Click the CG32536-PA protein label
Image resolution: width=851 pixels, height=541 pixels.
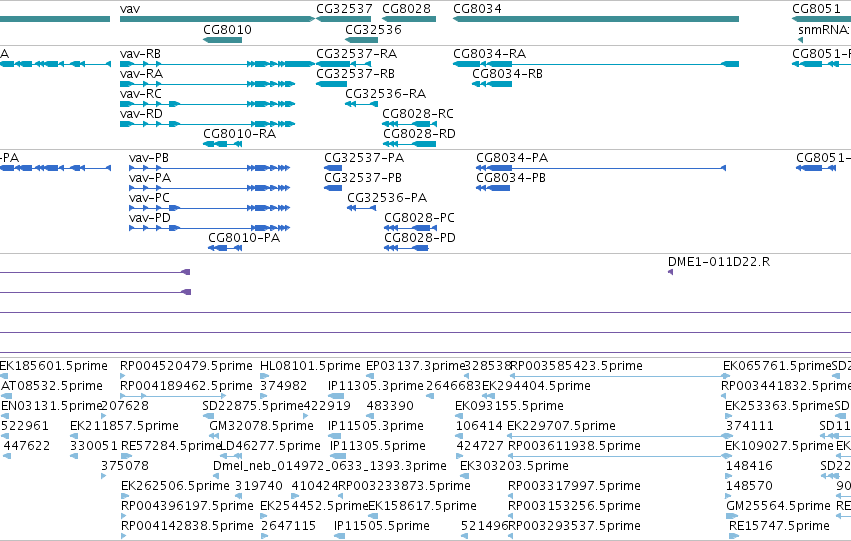point(387,198)
